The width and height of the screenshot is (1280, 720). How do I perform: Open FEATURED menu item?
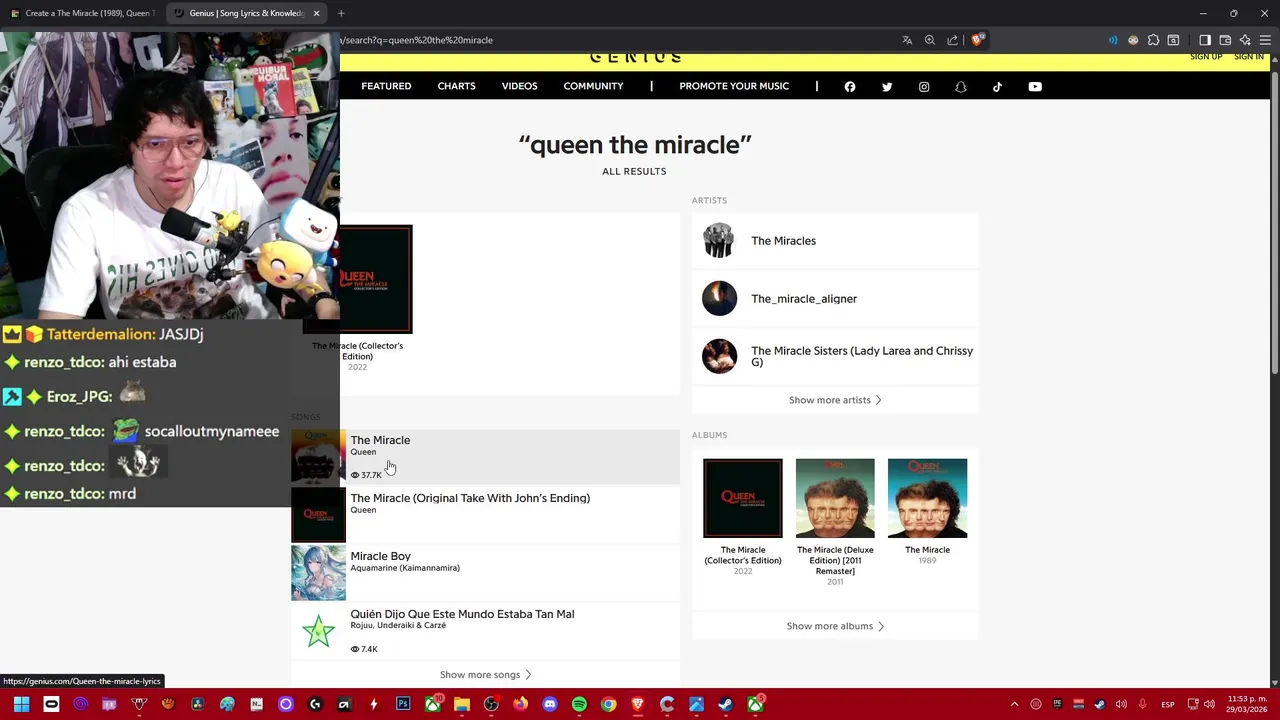386,86
